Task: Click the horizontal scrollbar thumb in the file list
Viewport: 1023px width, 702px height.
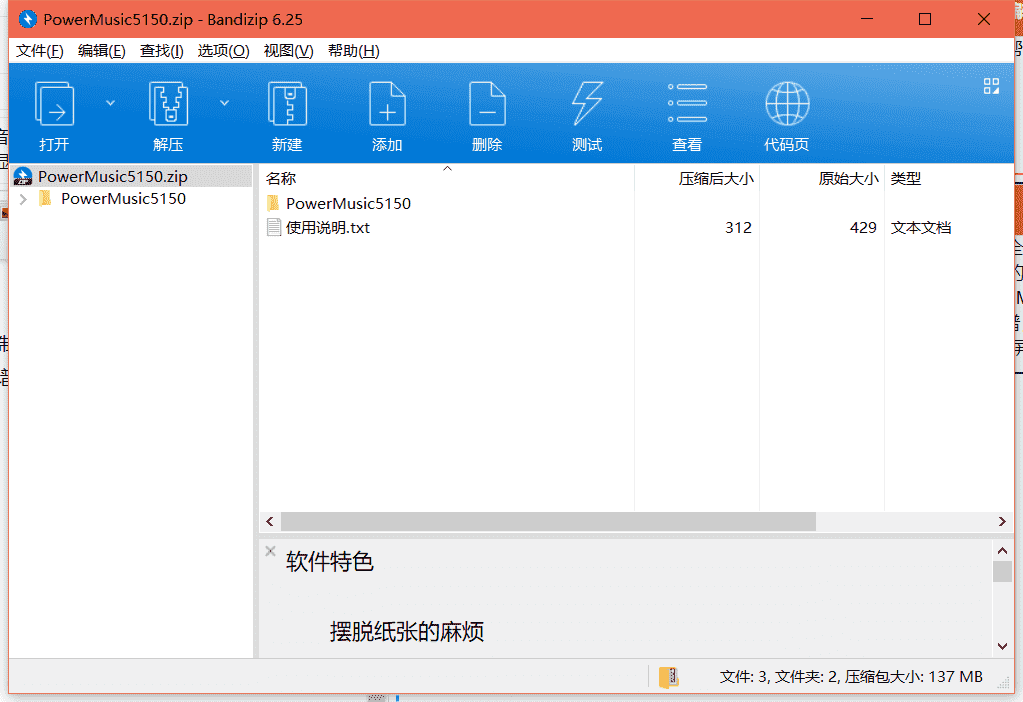Action: click(548, 521)
